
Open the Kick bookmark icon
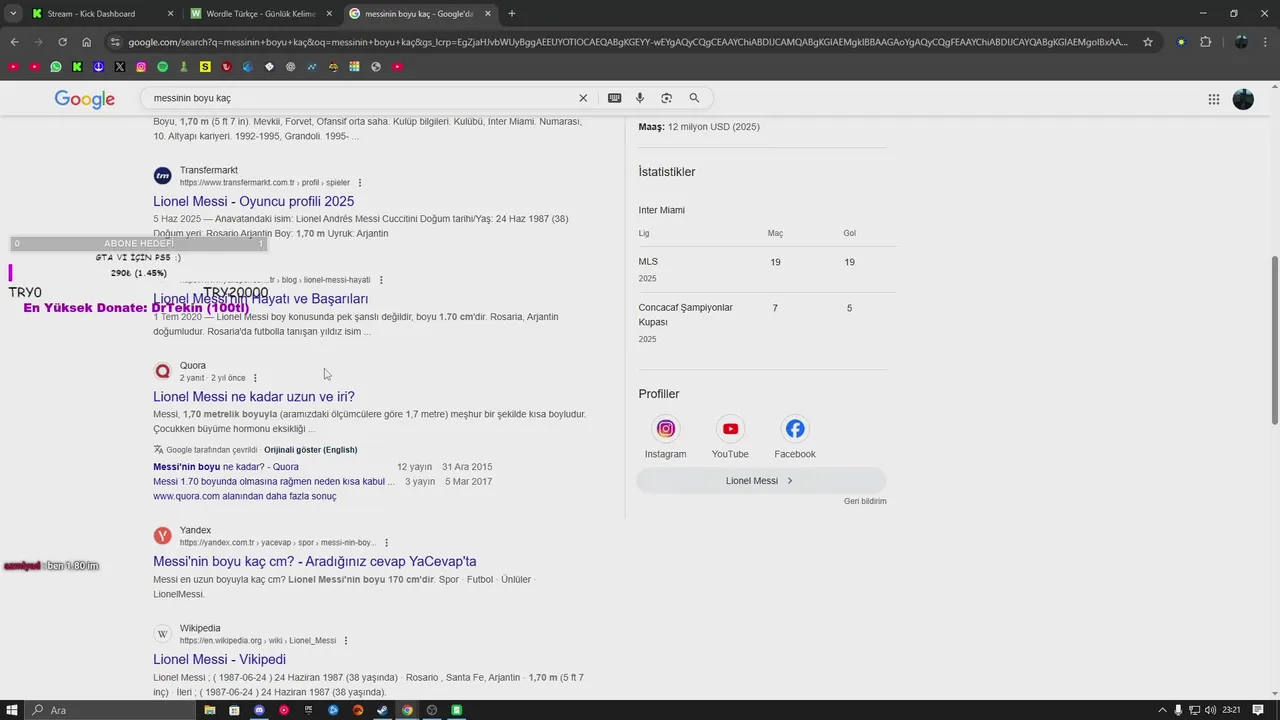click(77, 67)
